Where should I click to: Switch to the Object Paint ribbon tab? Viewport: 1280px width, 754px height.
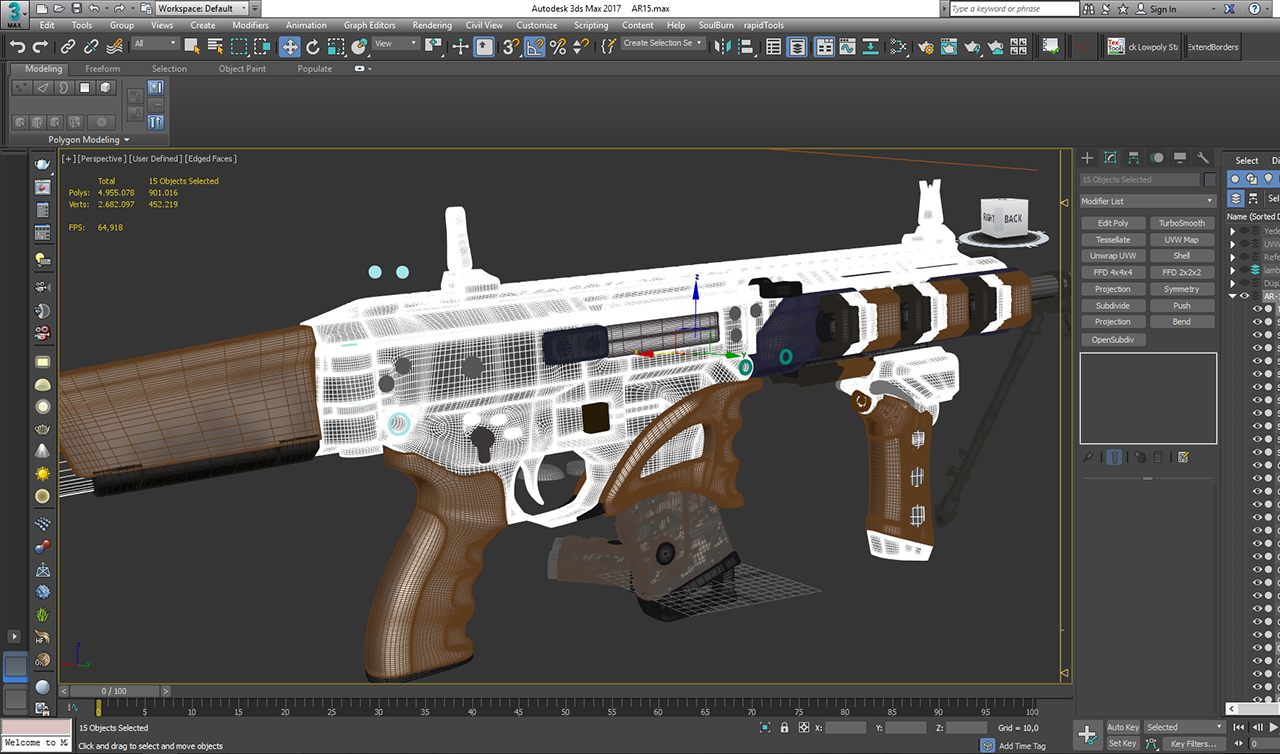[242, 69]
